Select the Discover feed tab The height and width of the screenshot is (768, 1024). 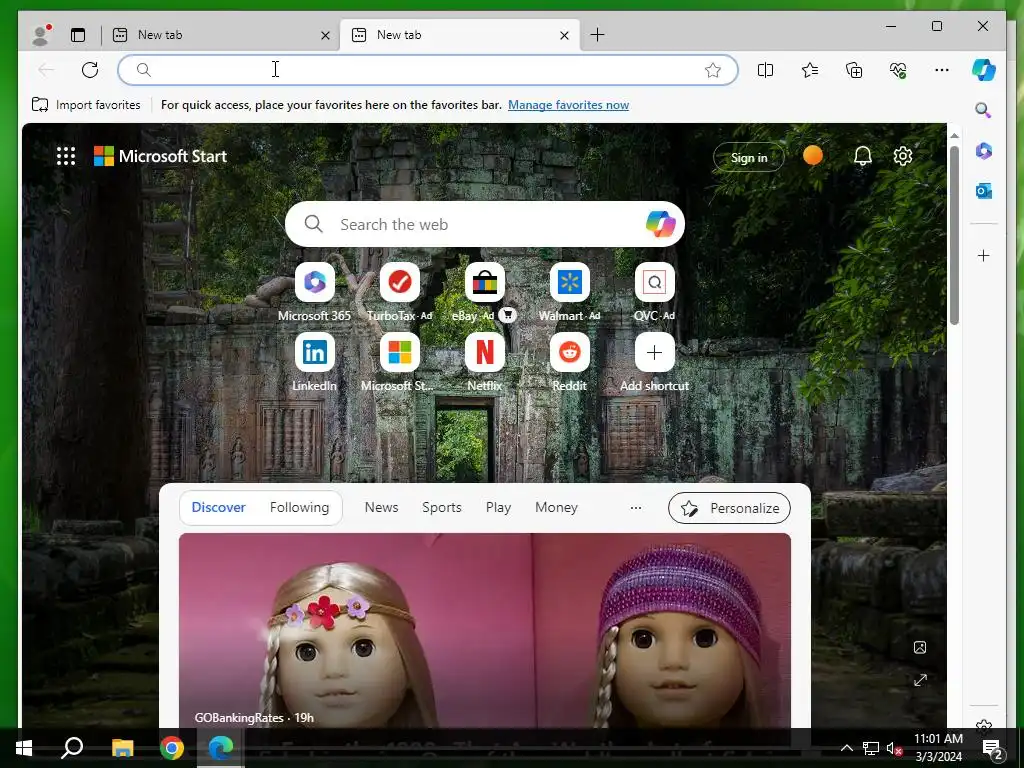point(218,507)
